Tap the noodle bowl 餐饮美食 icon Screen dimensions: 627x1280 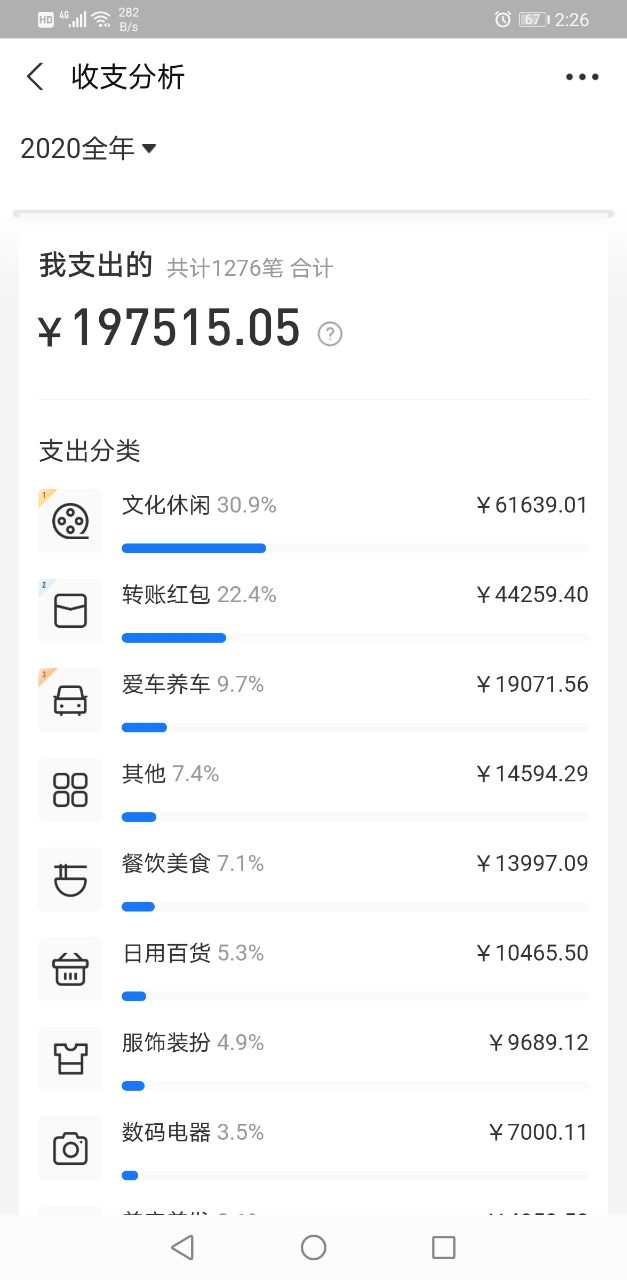(70, 879)
